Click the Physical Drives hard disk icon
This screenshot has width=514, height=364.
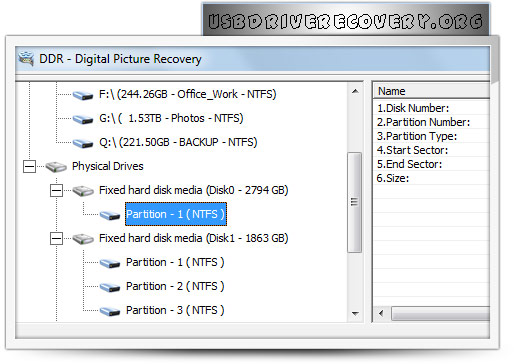click(x=56, y=167)
